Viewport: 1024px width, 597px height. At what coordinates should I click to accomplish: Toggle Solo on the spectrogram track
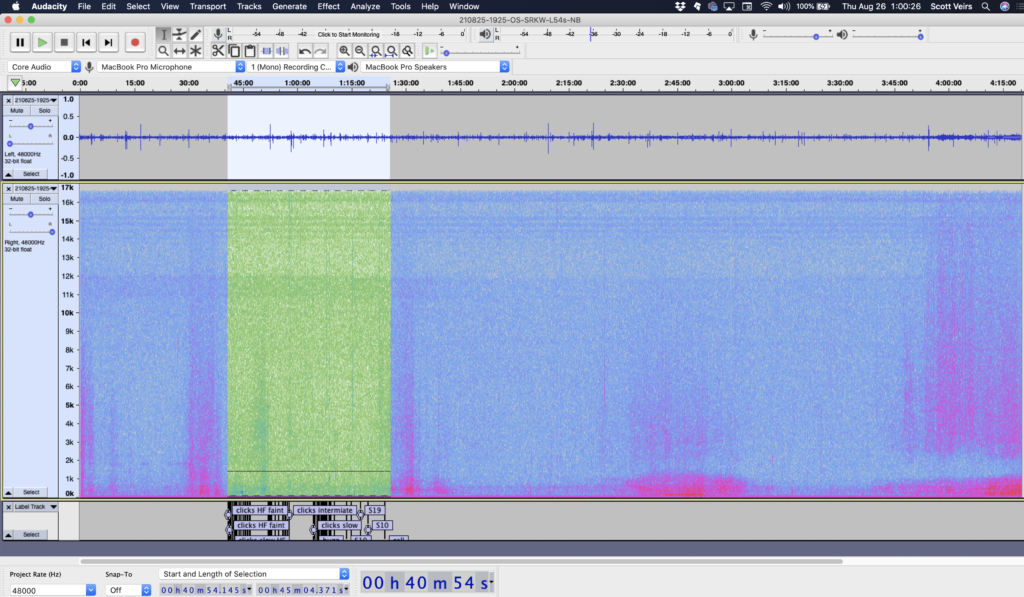(44, 199)
